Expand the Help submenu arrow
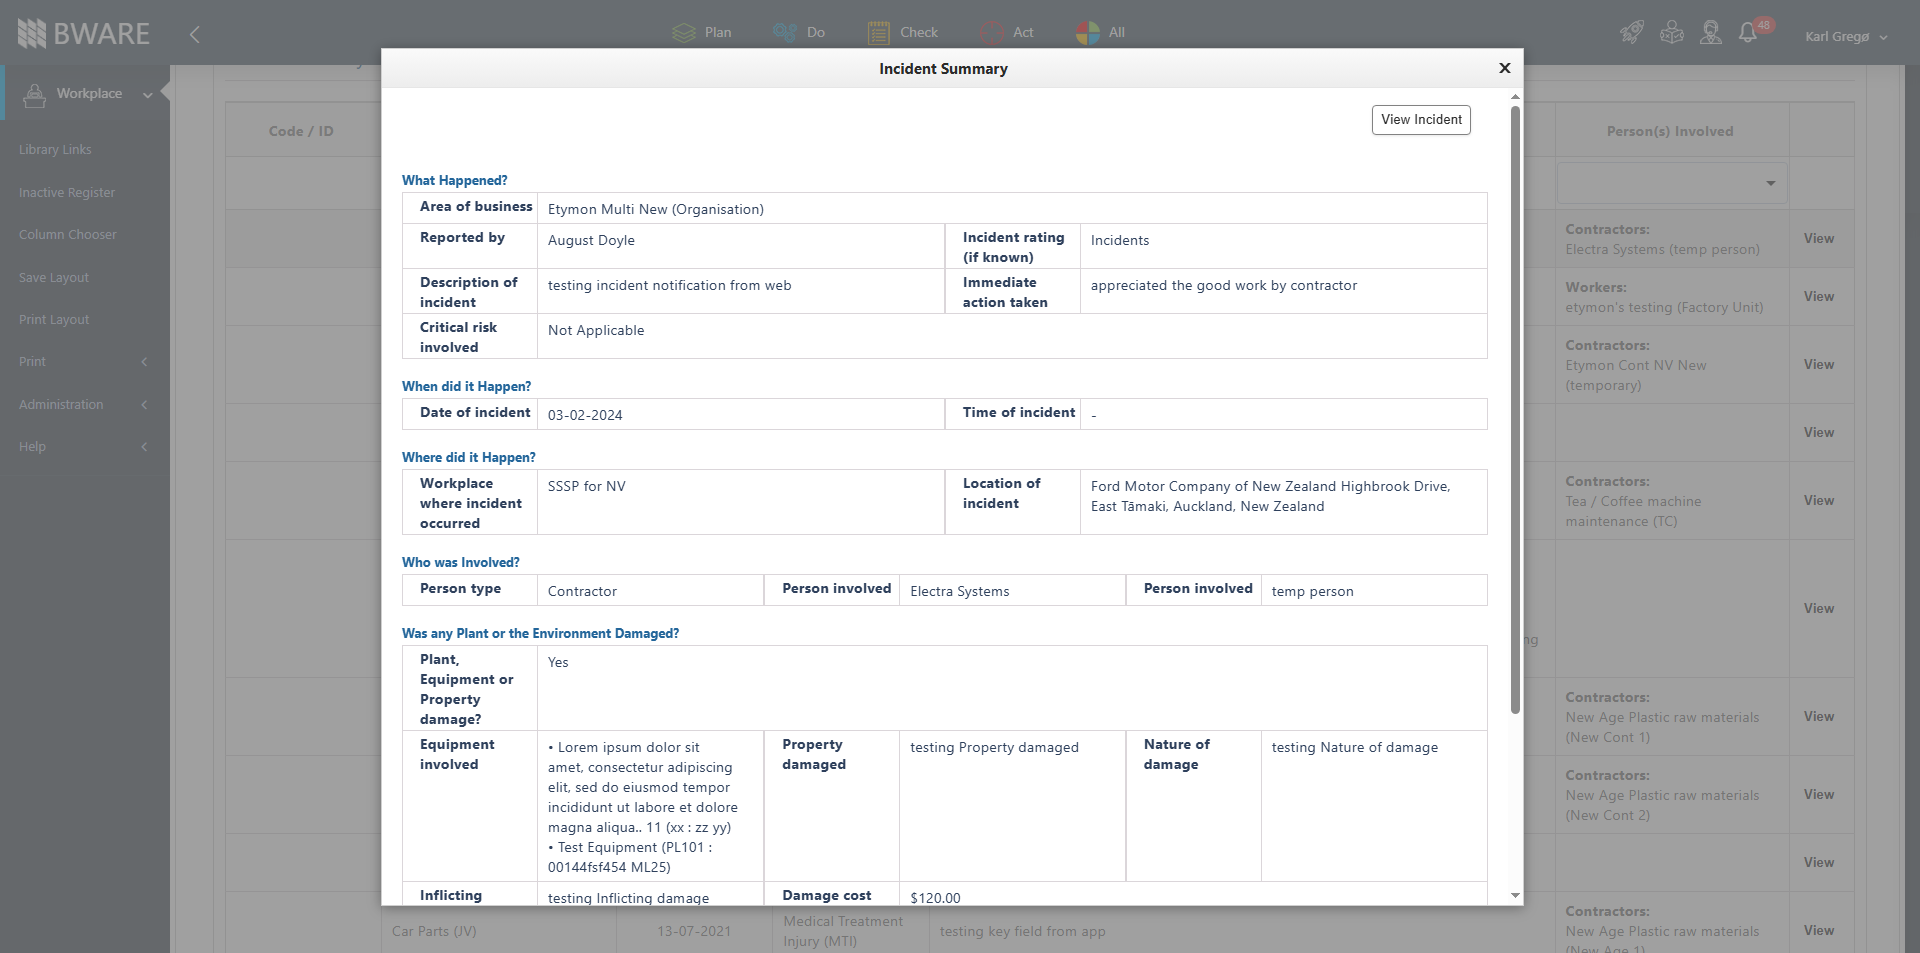The image size is (1920, 953). (x=144, y=447)
